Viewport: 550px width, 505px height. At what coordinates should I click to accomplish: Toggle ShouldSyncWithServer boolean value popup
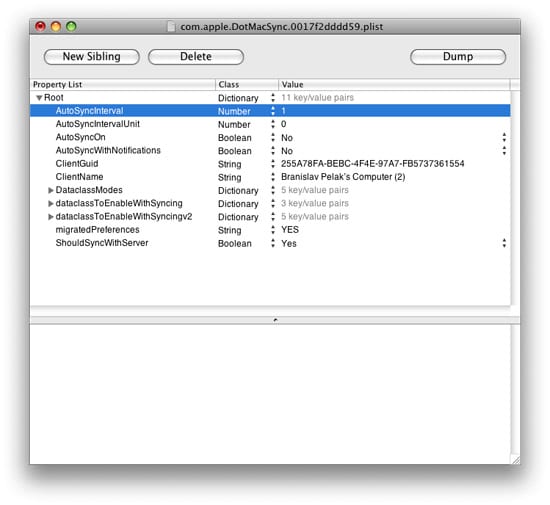(x=504, y=243)
